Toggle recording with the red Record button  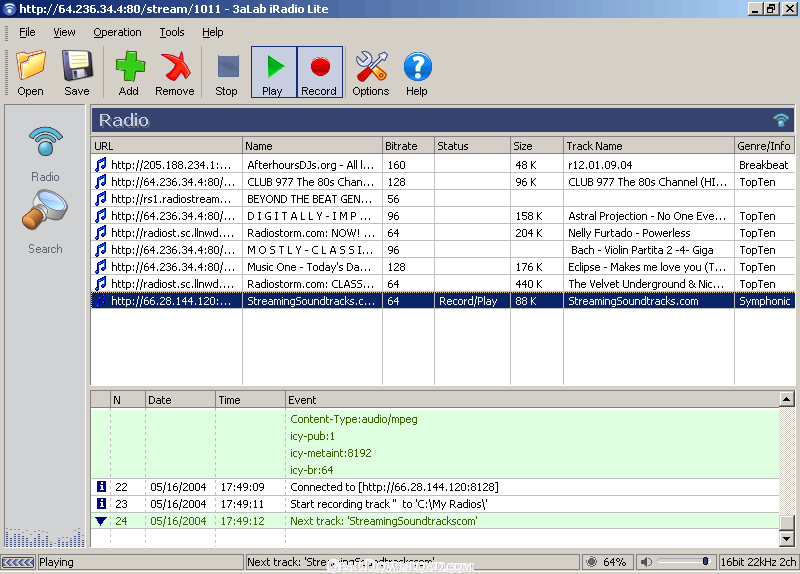[320, 72]
